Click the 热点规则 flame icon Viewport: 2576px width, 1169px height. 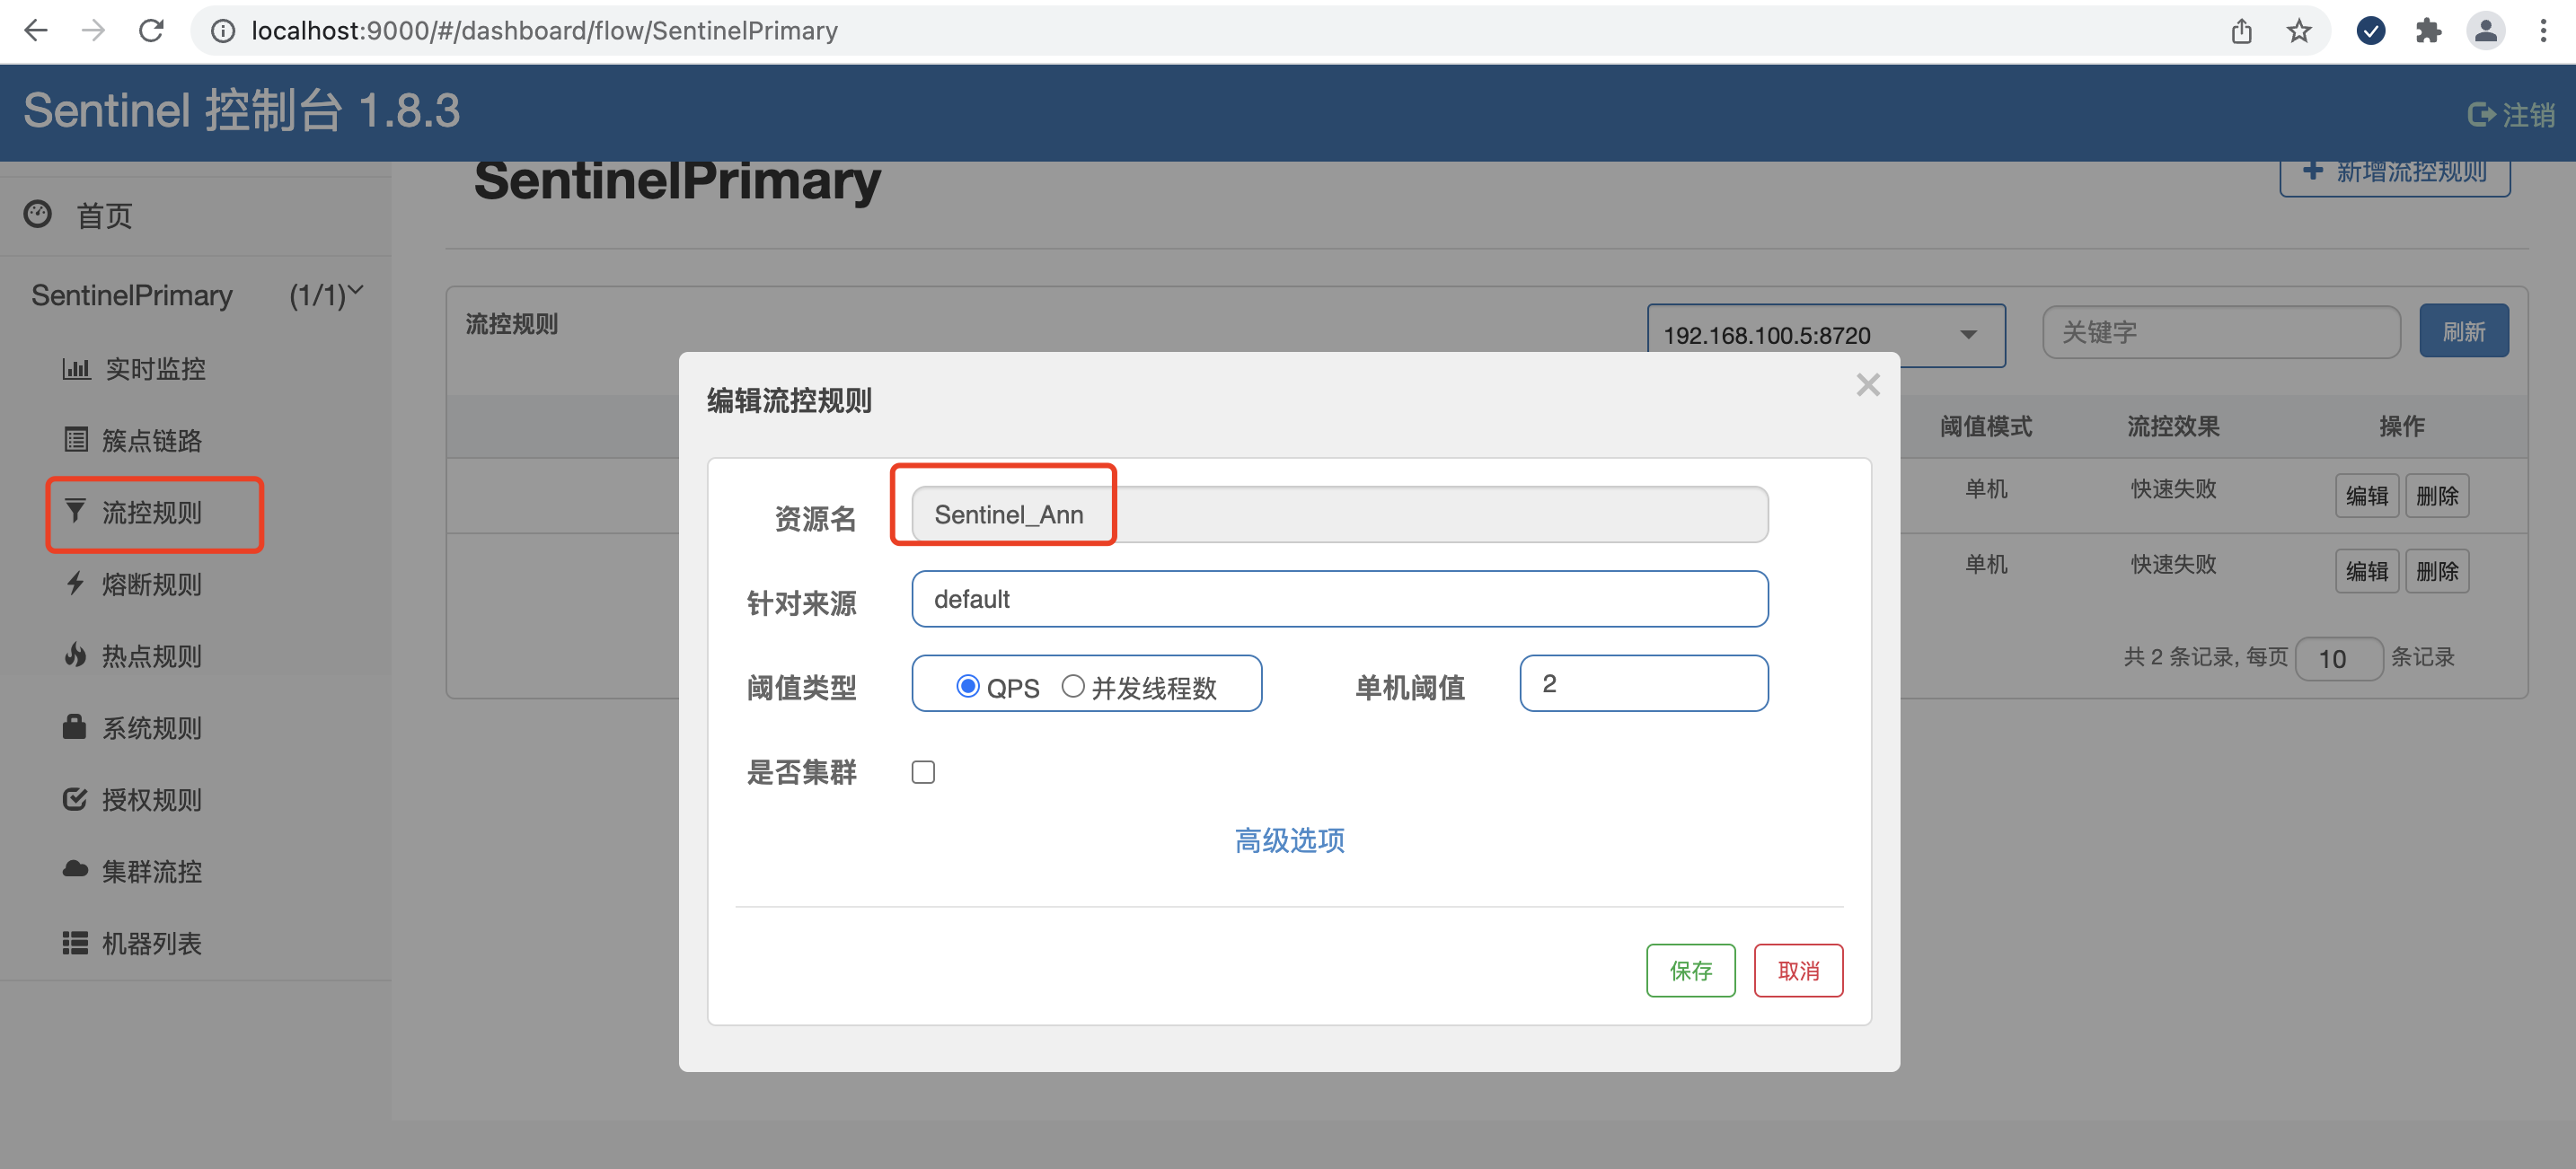(75, 655)
